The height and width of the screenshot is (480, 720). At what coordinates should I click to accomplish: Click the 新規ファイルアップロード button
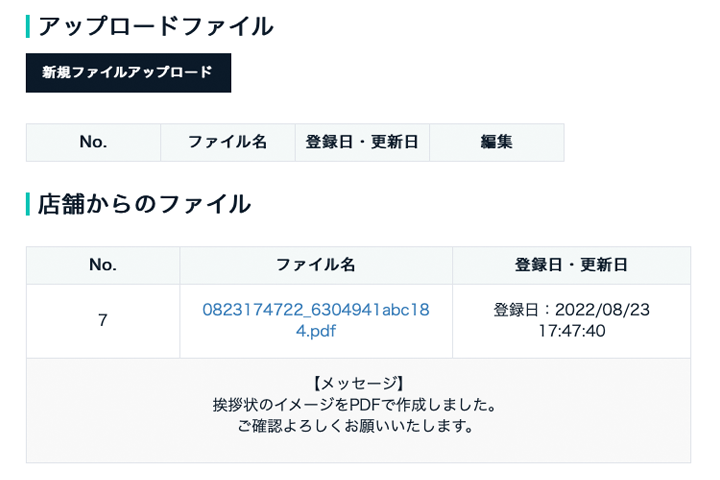tap(129, 73)
